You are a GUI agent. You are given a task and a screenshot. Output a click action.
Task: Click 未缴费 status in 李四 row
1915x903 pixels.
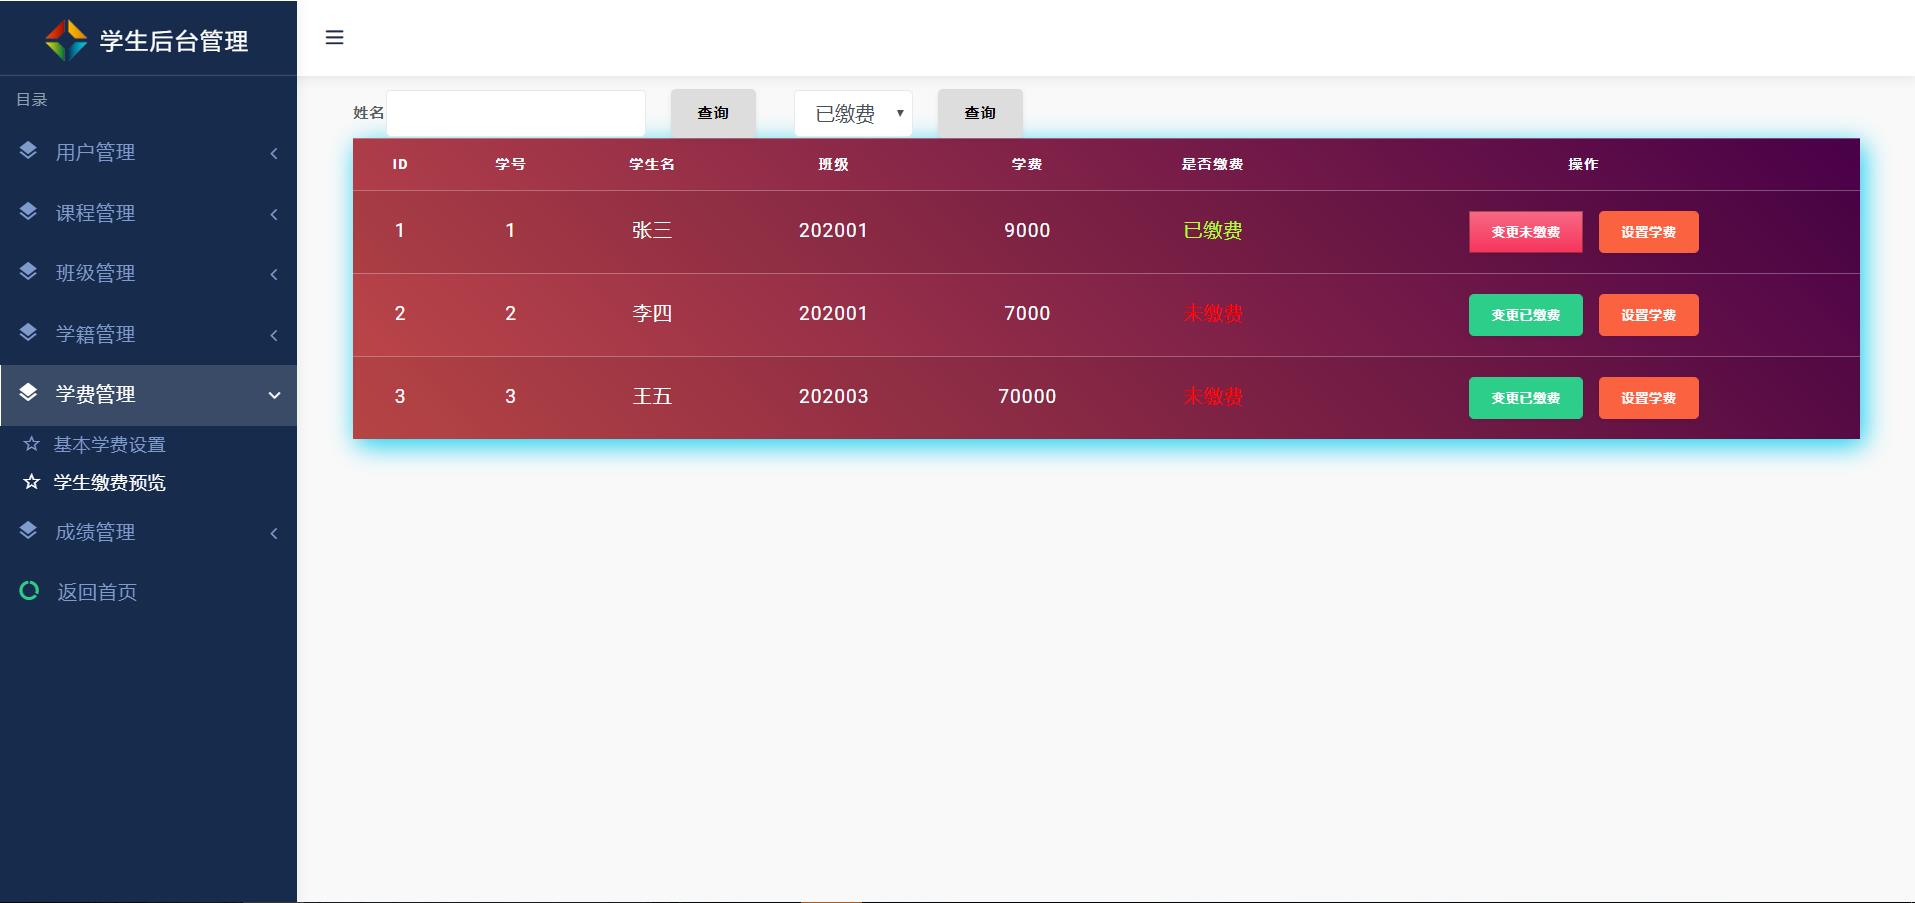[x=1212, y=313]
